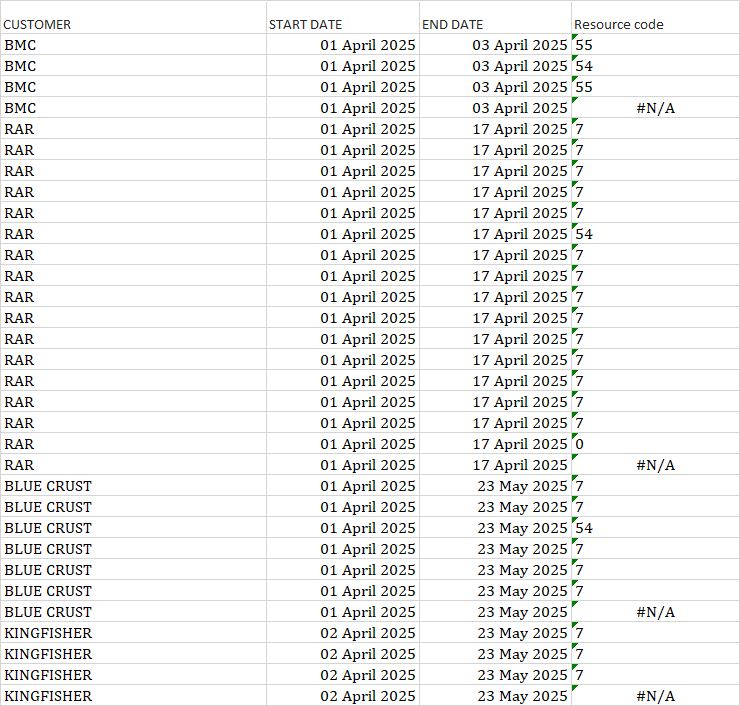The width and height of the screenshot is (740, 706).
Task: Click 01 April 2025 in BLUE CRUST #N/A row
Action: pos(343,612)
